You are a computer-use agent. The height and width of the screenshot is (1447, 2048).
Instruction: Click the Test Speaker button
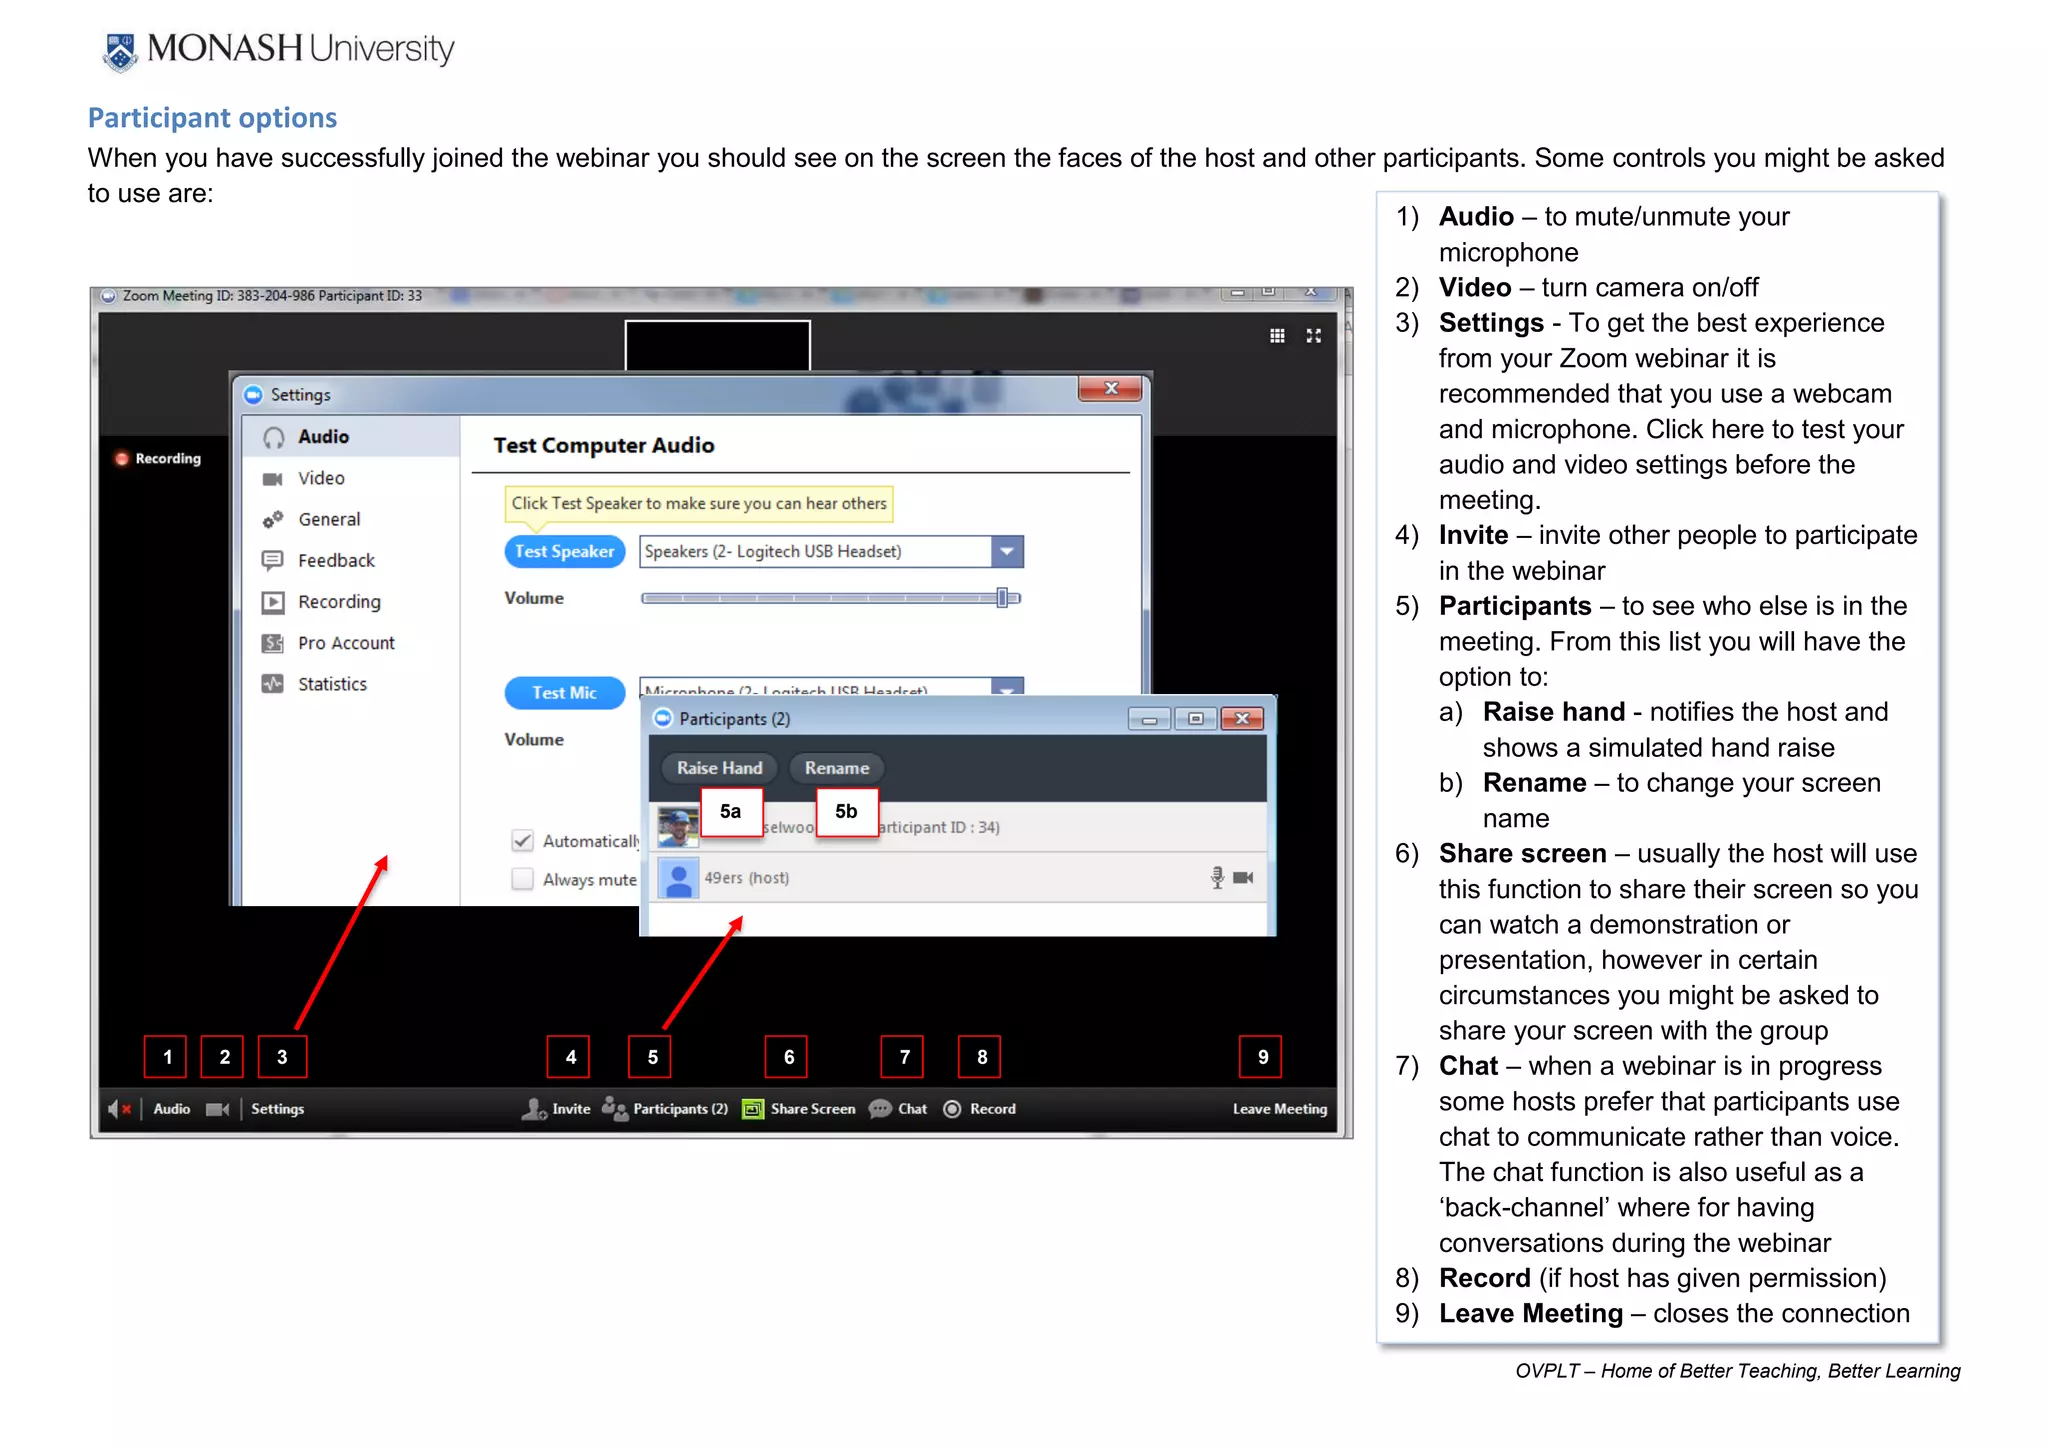point(564,551)
